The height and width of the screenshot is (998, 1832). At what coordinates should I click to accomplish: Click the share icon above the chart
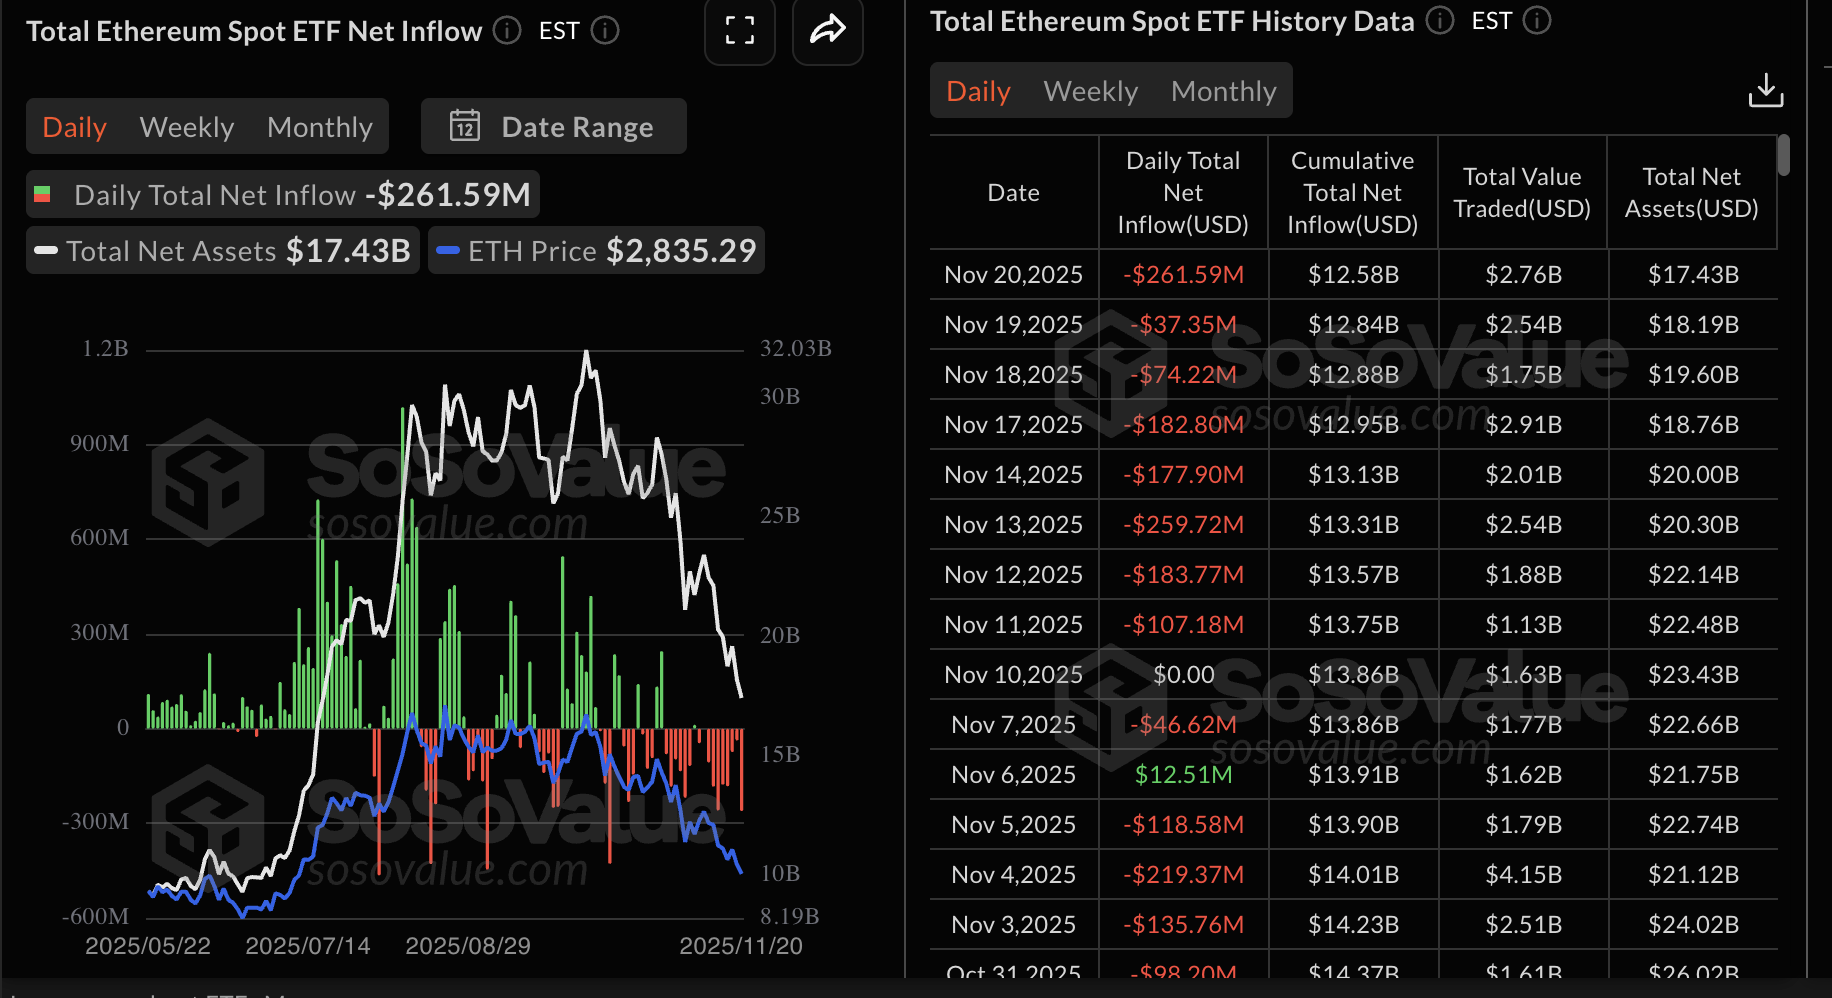tap(827, 31)
